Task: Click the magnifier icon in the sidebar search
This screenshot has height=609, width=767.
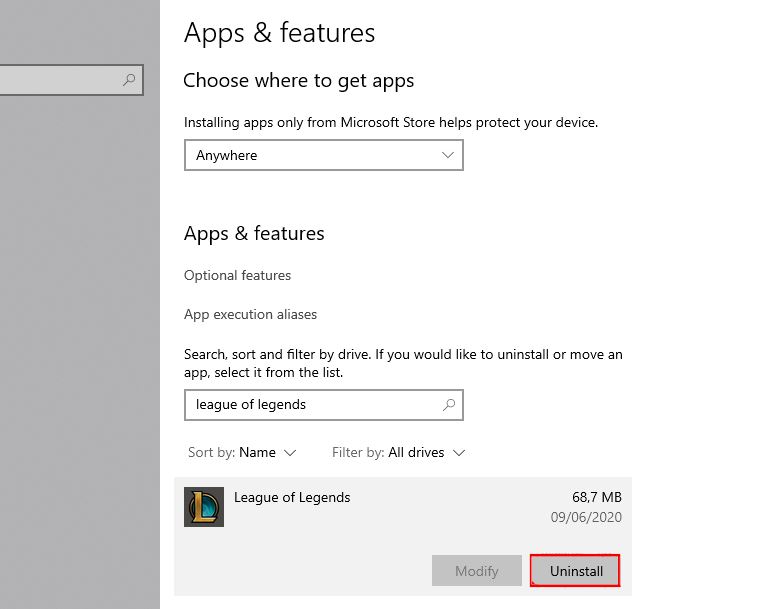Action: [129, 80]
